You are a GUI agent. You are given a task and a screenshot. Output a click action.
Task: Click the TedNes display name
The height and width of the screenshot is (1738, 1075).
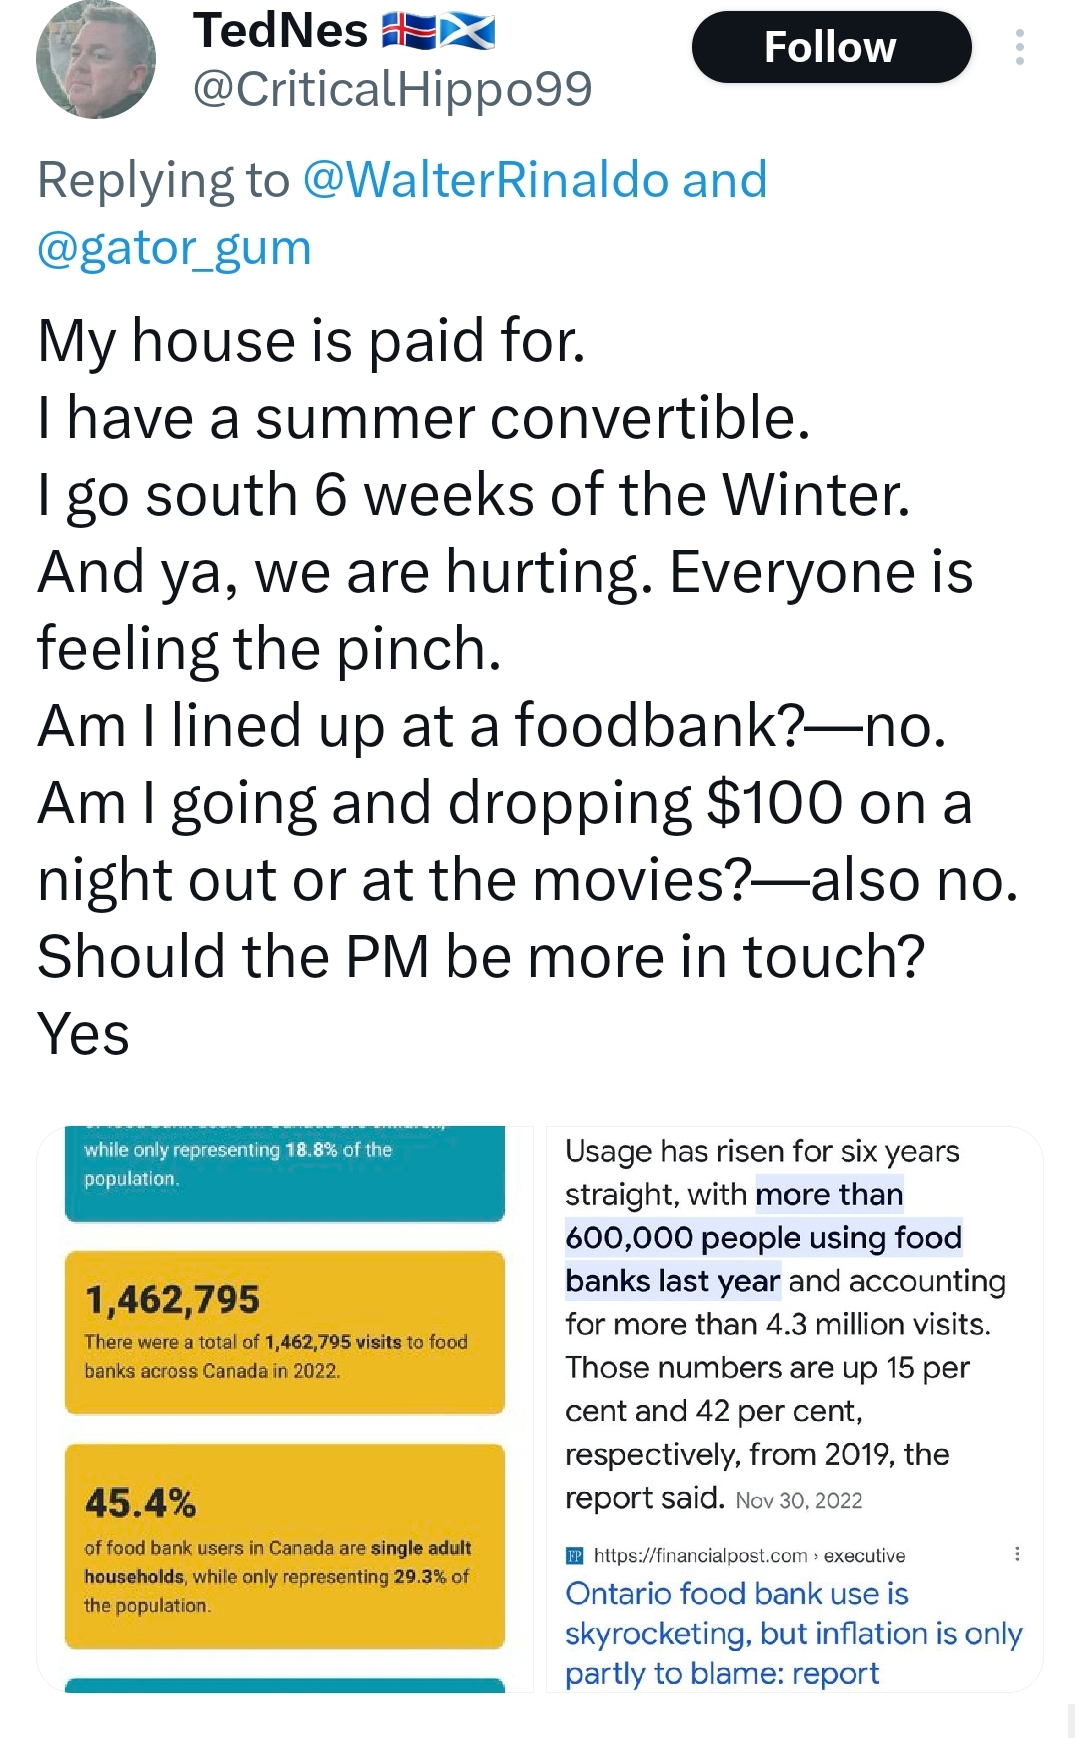[281, 30]
